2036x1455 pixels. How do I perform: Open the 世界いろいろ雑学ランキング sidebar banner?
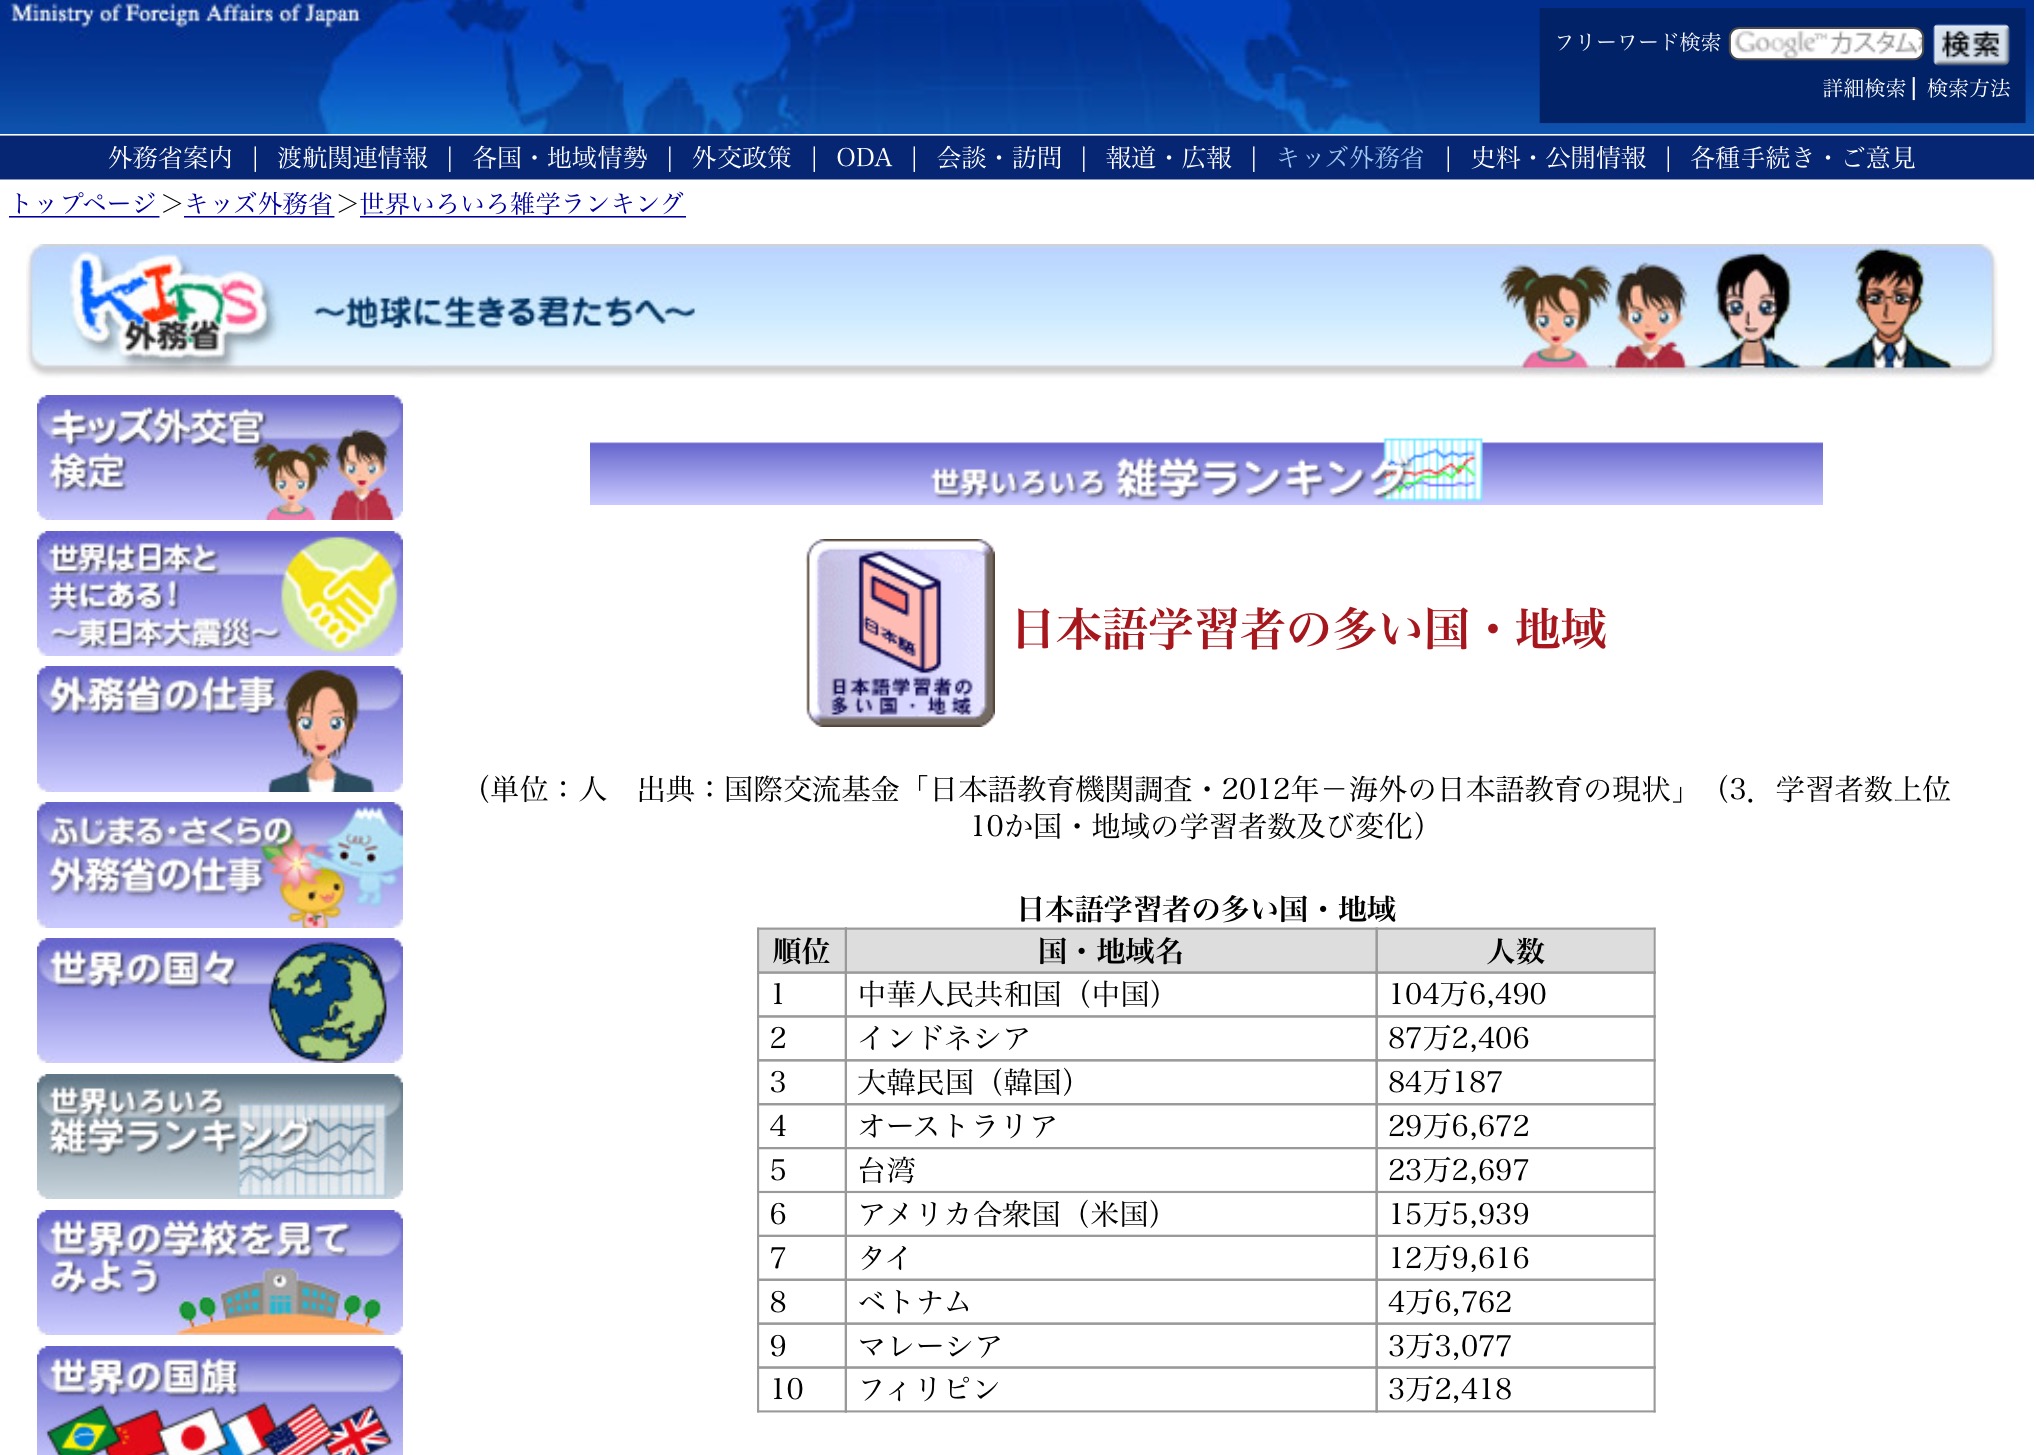coord(220,1136)
